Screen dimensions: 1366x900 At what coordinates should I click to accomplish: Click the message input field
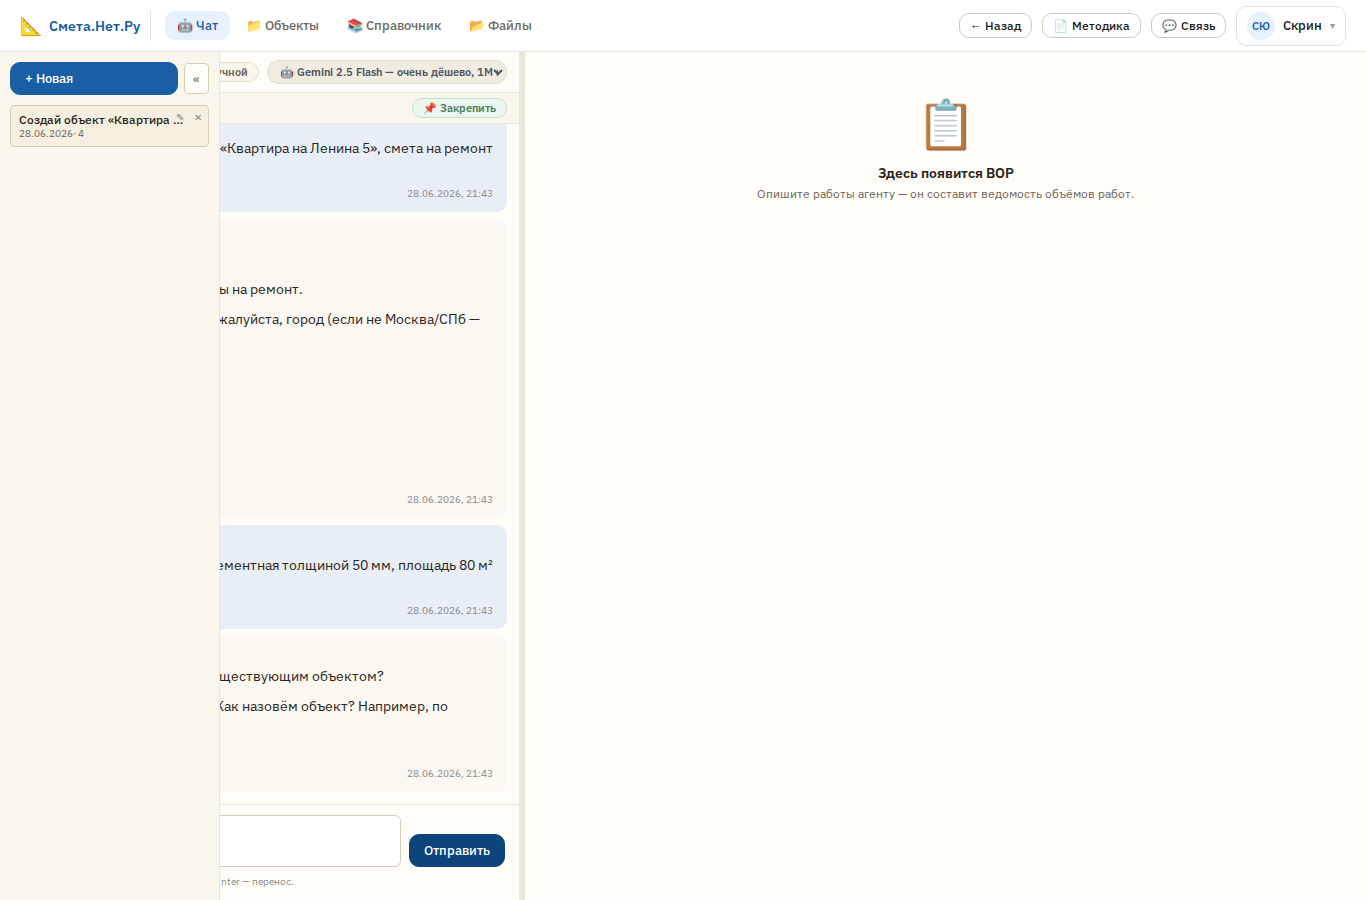[310, 841]
